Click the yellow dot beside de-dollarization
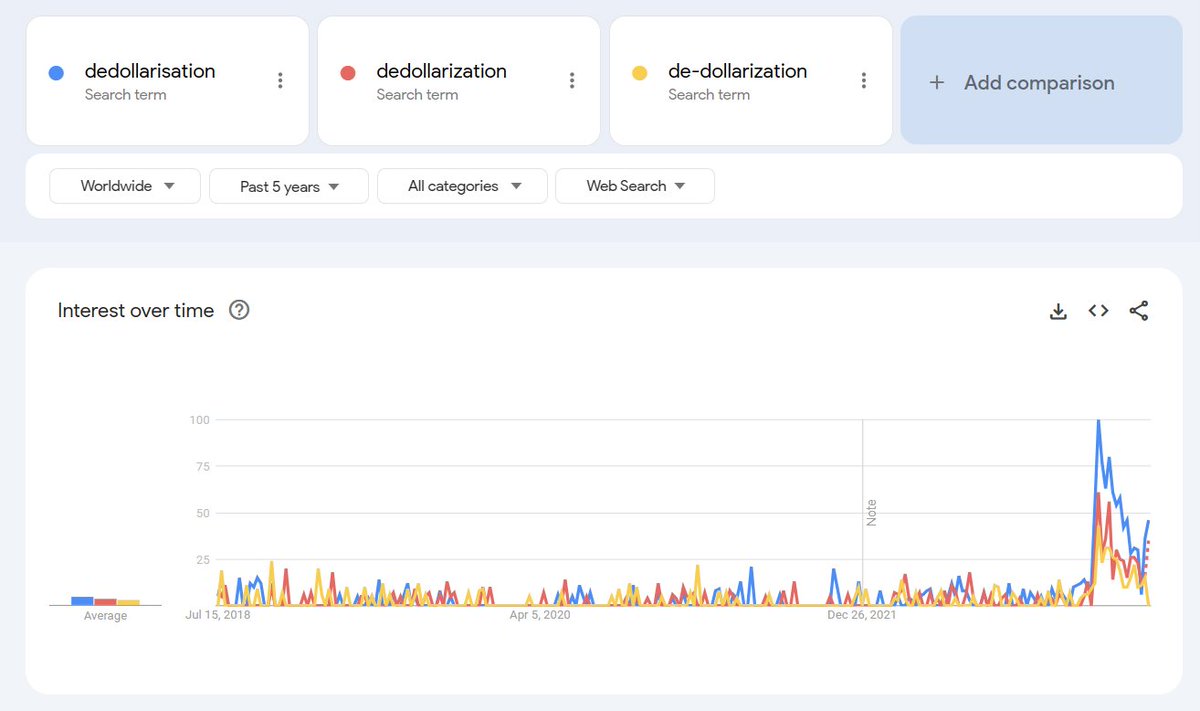 (640, 73)
